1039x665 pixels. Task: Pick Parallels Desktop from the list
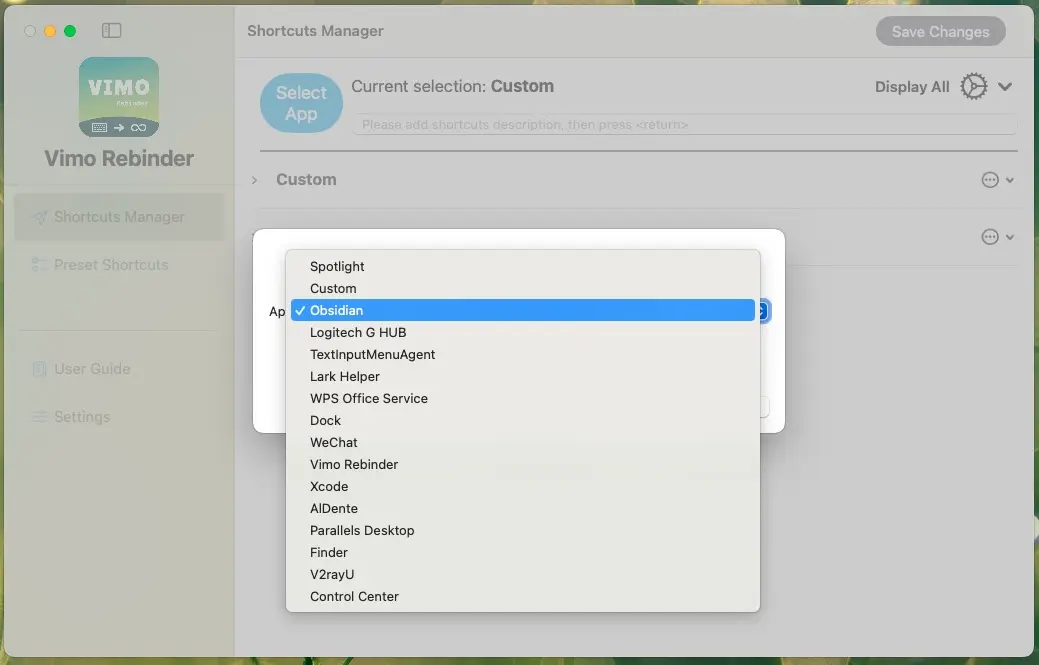coord(362,531)
